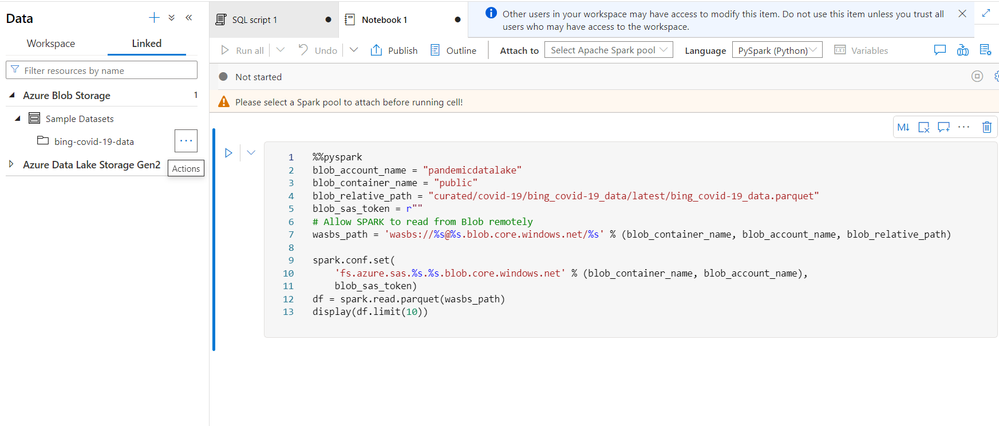Open the notebook comments icon
This screenshot has height=426, width=999.
click(939, 50)
